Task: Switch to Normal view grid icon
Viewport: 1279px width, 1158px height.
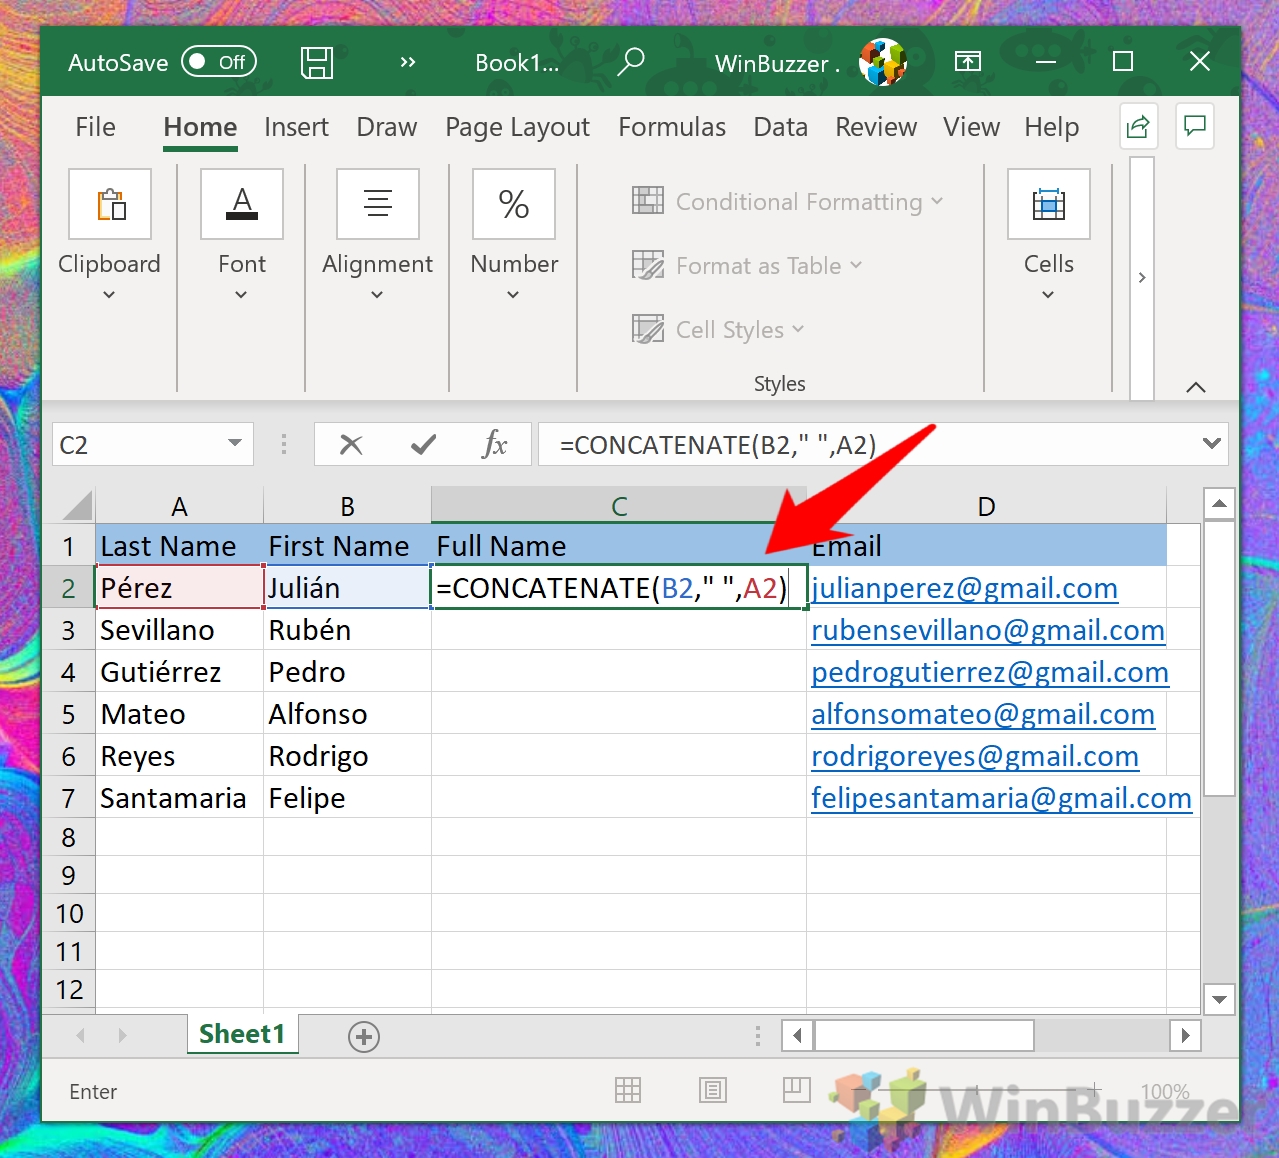Action: pyautogui.click(x=628, y=1090)
